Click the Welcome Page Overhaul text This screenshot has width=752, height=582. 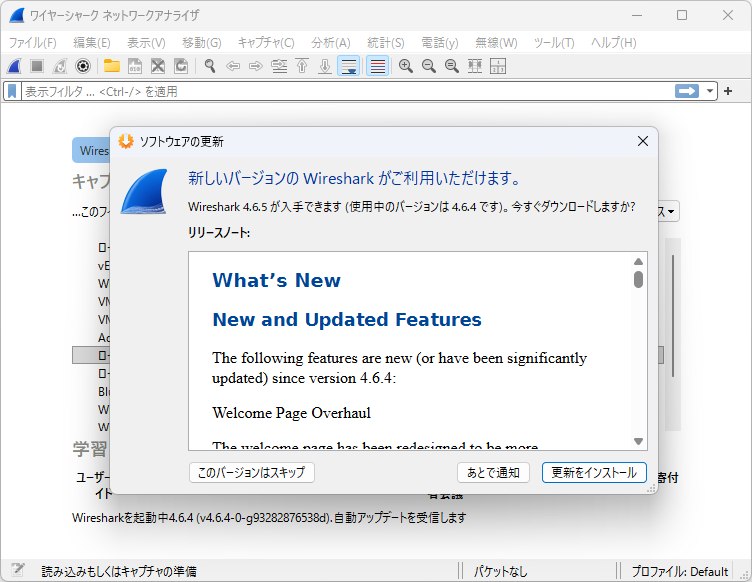(291, 413)
